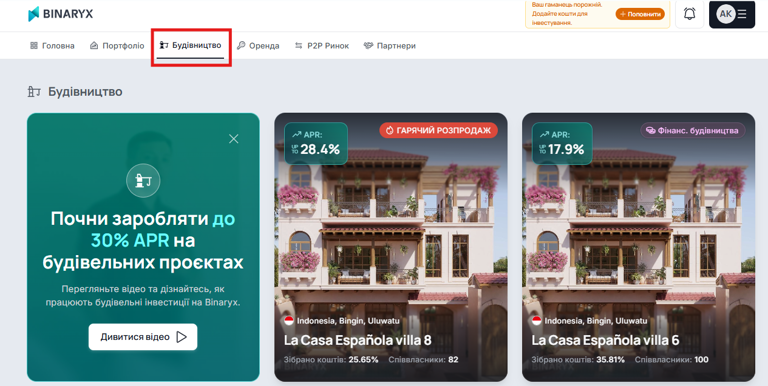Open La Casa Española villa 8 card

tap(391, 247)
